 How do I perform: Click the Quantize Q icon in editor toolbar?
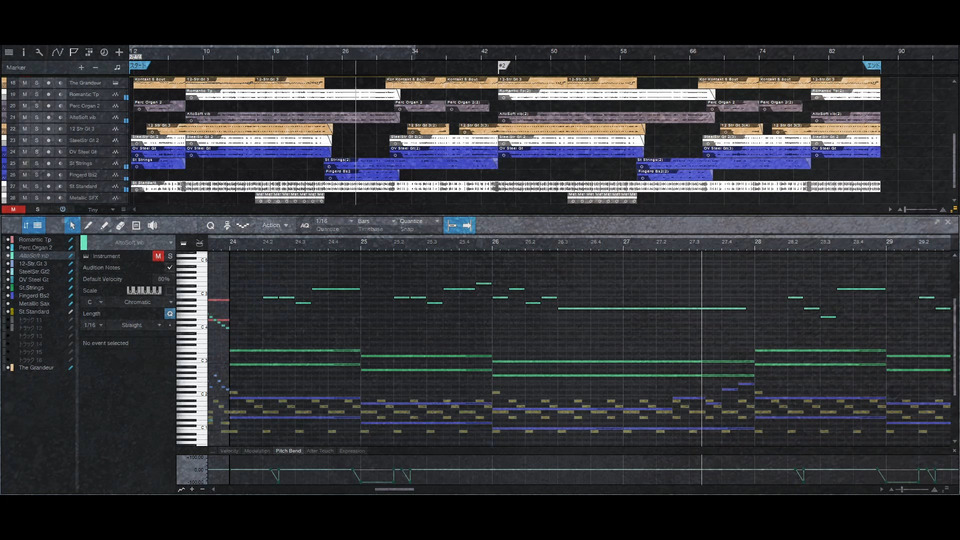click(210, 225)
